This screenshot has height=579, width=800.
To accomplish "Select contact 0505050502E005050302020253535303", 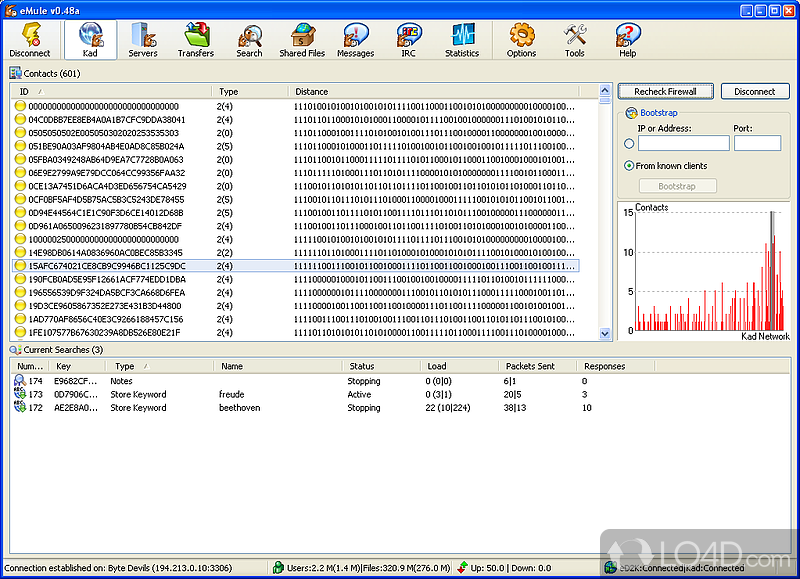I will 295,133.
